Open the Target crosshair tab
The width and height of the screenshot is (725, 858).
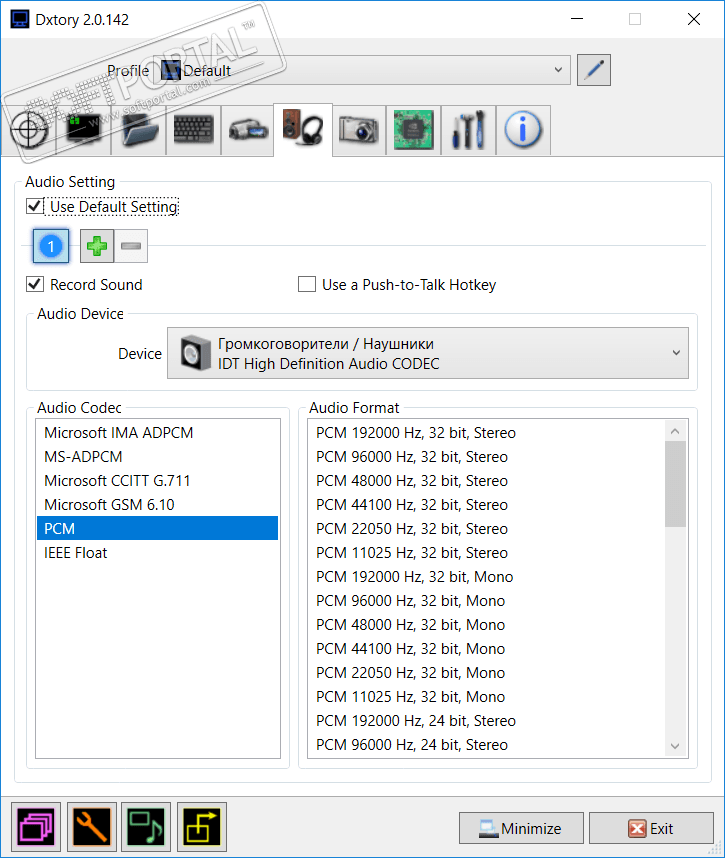click(28, 130)
